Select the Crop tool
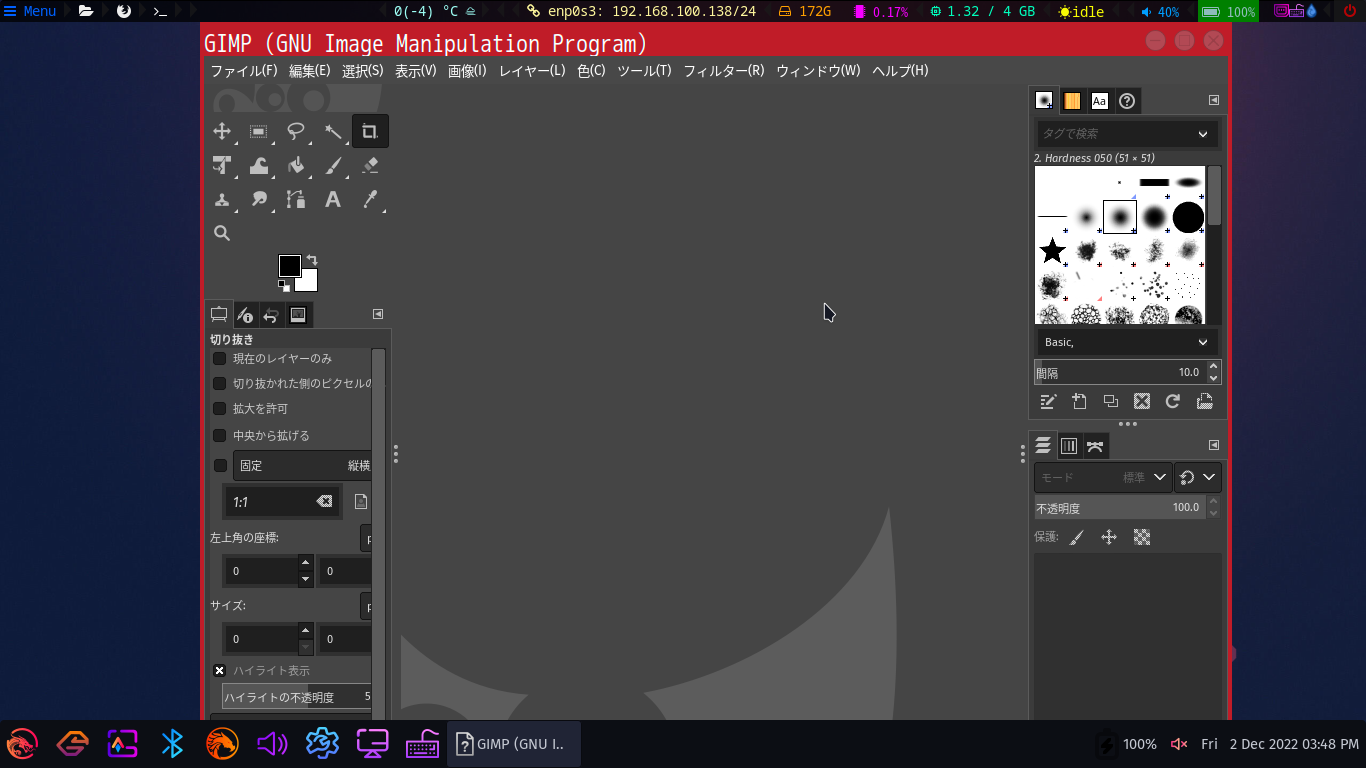 (370, 131)
